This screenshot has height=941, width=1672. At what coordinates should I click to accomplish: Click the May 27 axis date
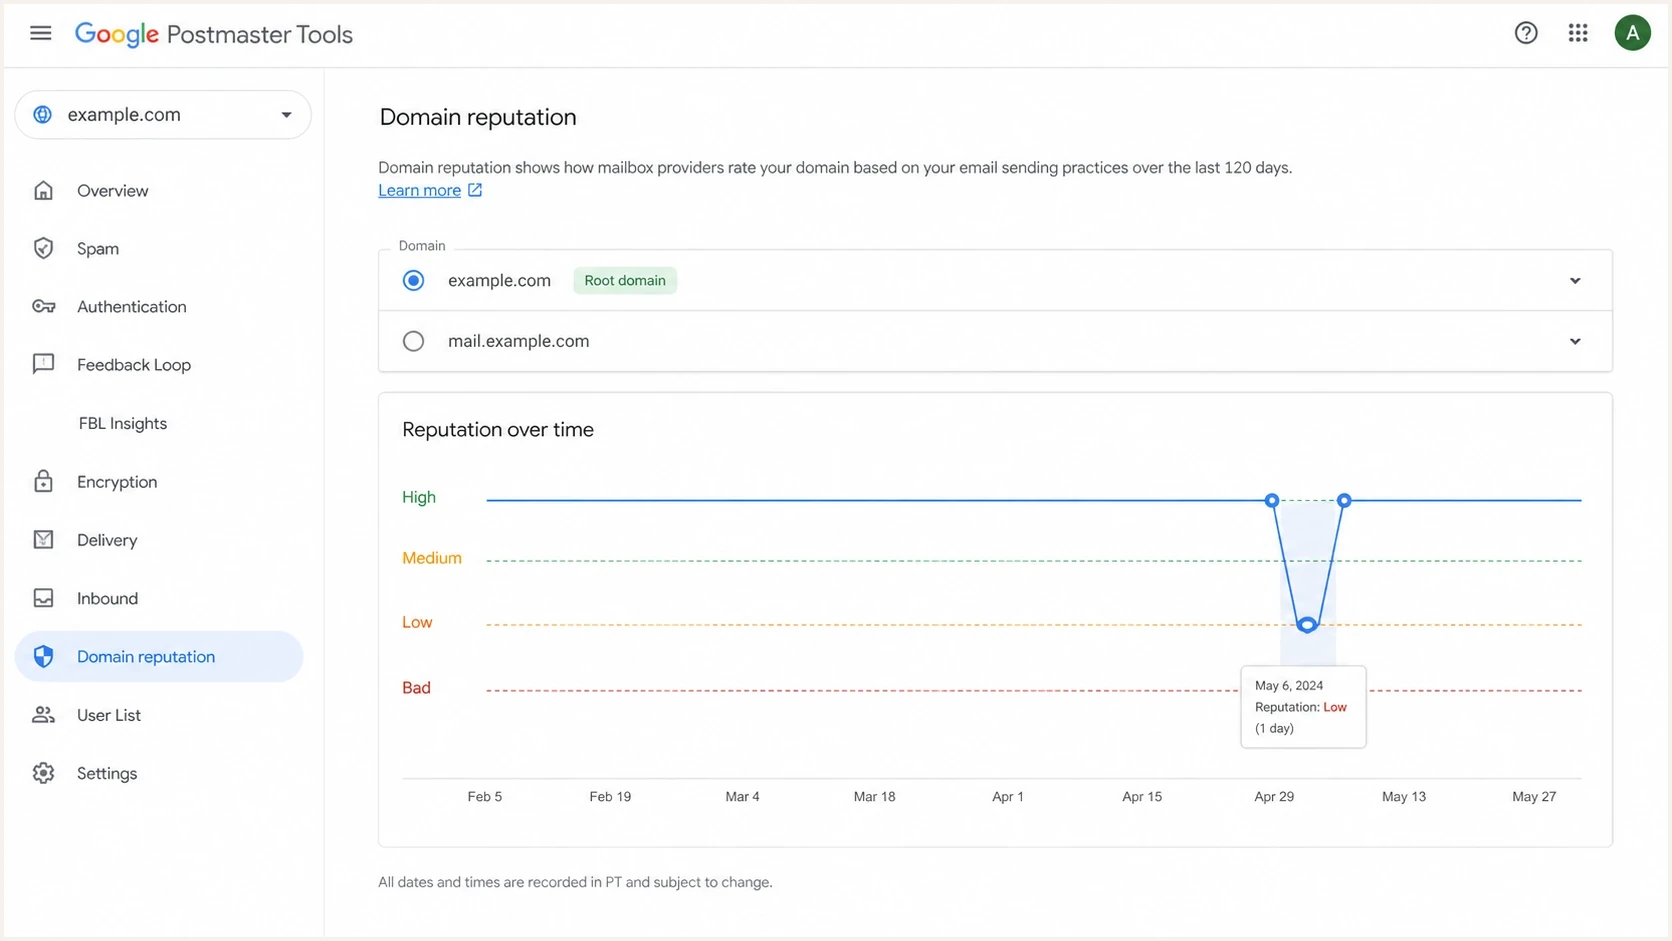(1534, 797)
